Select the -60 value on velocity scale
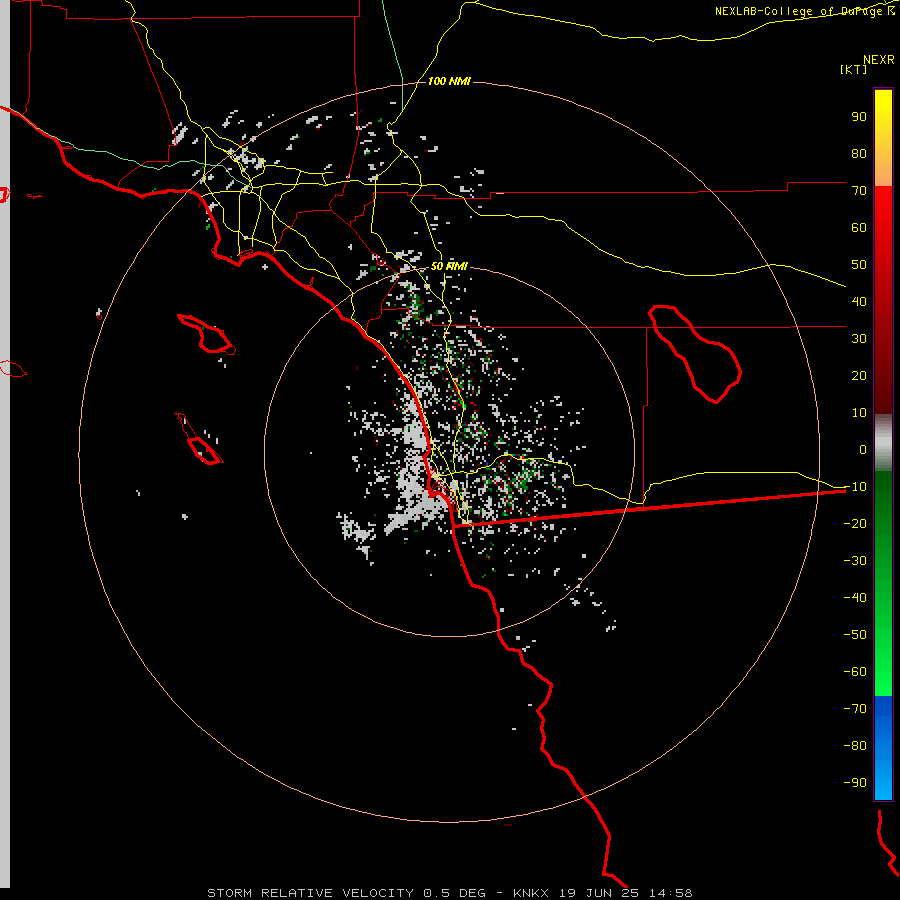The image size is (900, 900). point(855,672)
